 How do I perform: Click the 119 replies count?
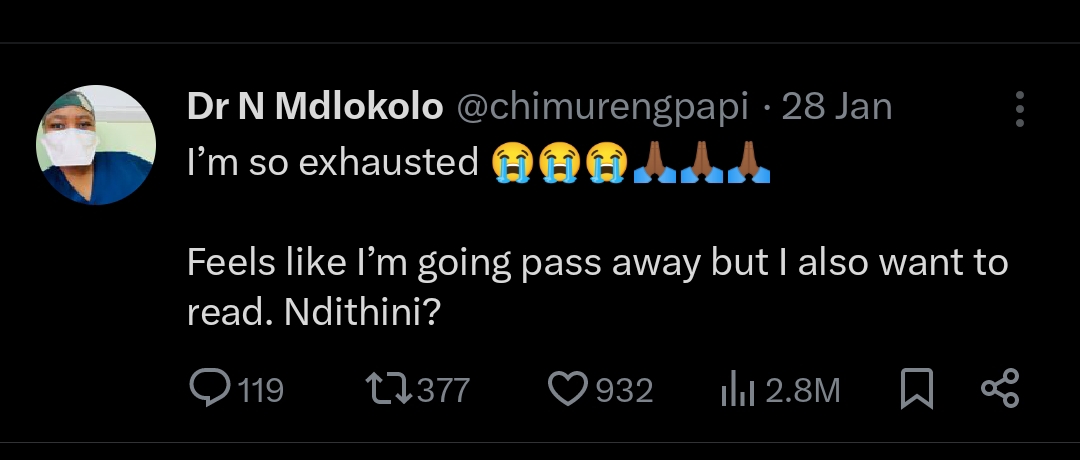(x=262, y=390)
